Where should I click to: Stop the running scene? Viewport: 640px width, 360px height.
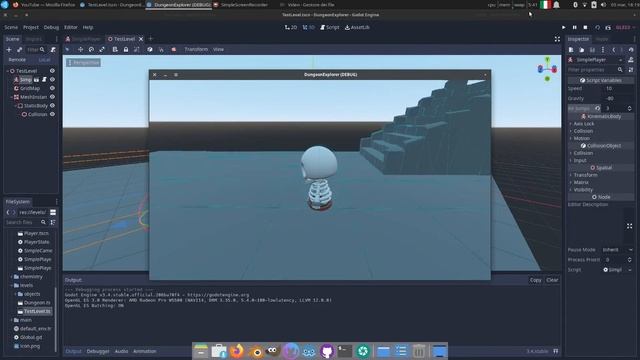tap(585, 27)
